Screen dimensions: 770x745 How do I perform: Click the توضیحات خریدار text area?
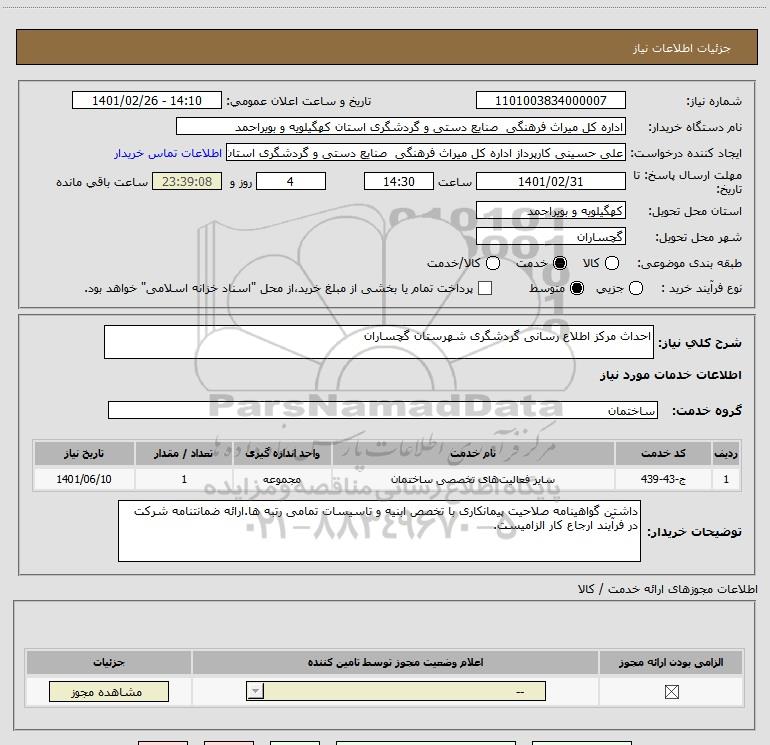(x=379, y=531)
